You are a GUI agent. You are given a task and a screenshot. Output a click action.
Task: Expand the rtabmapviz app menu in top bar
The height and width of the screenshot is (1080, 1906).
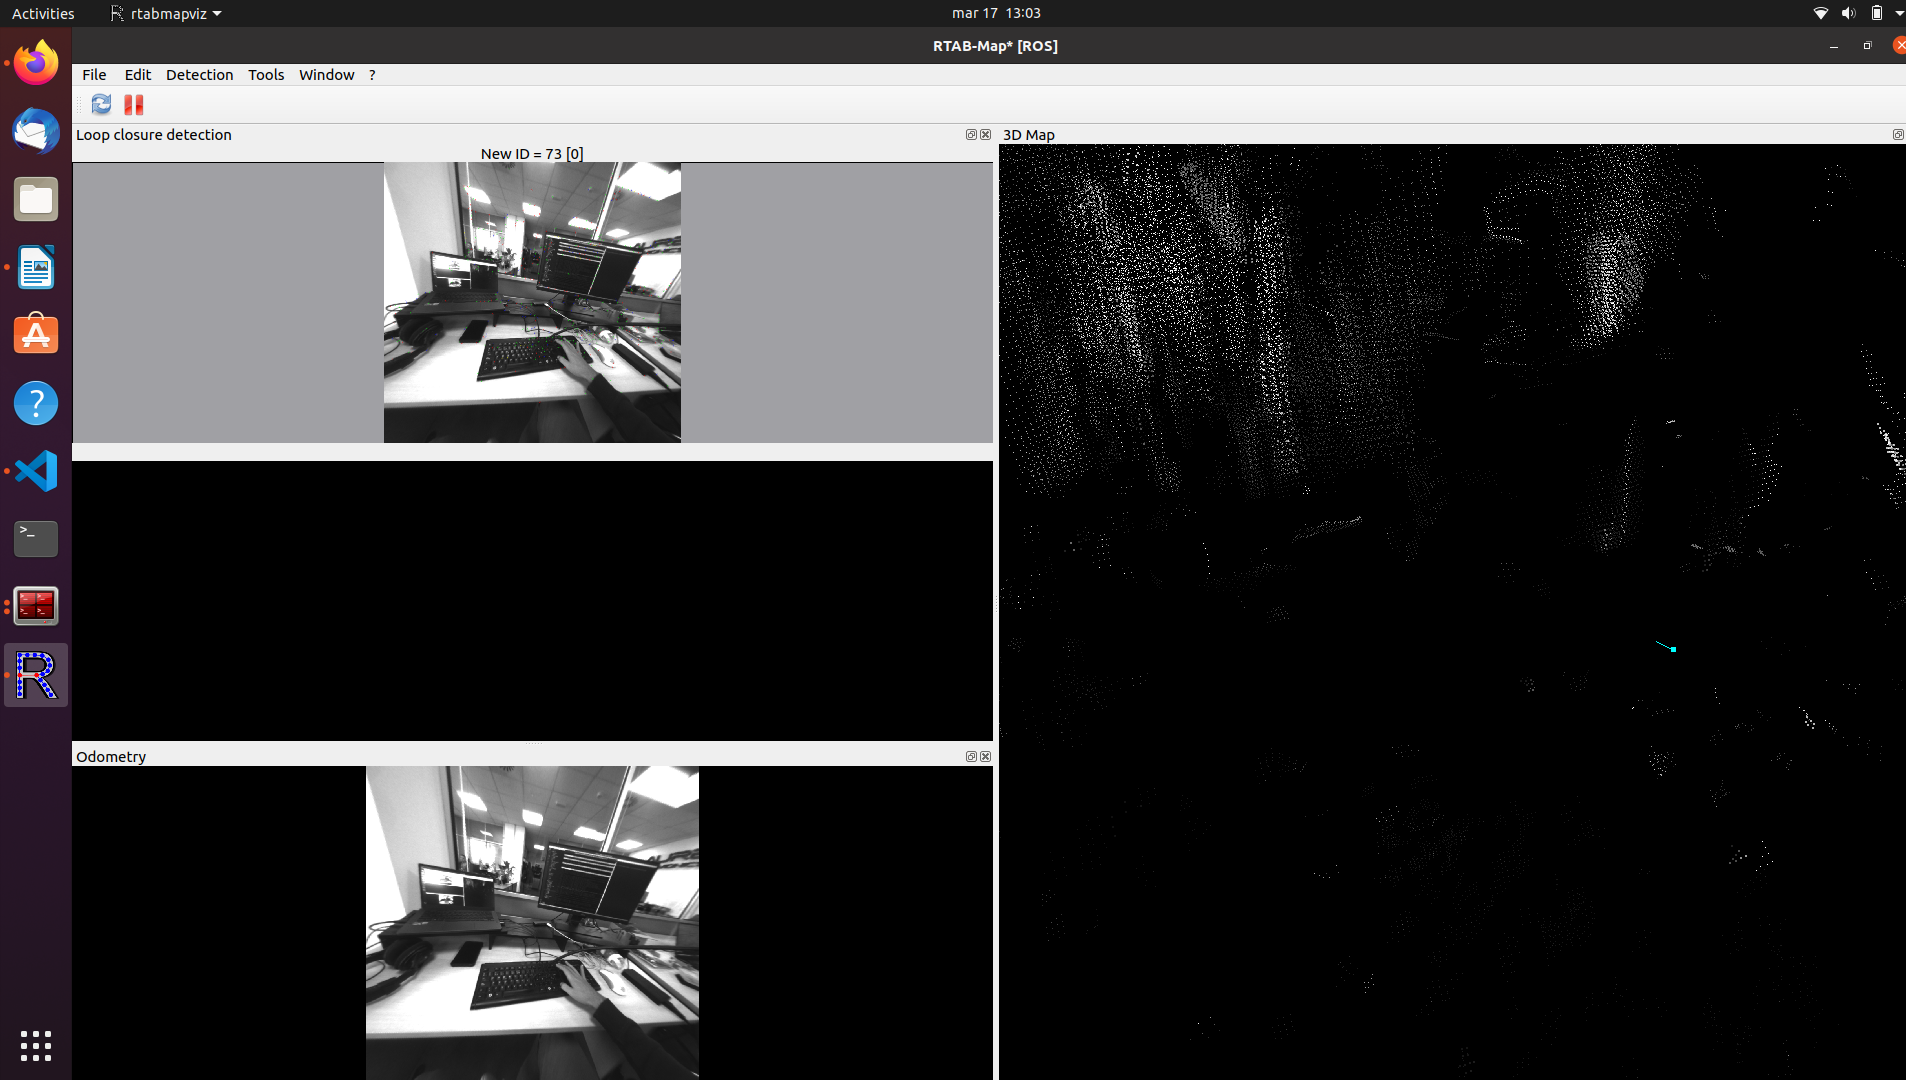(x=167, y=13)
